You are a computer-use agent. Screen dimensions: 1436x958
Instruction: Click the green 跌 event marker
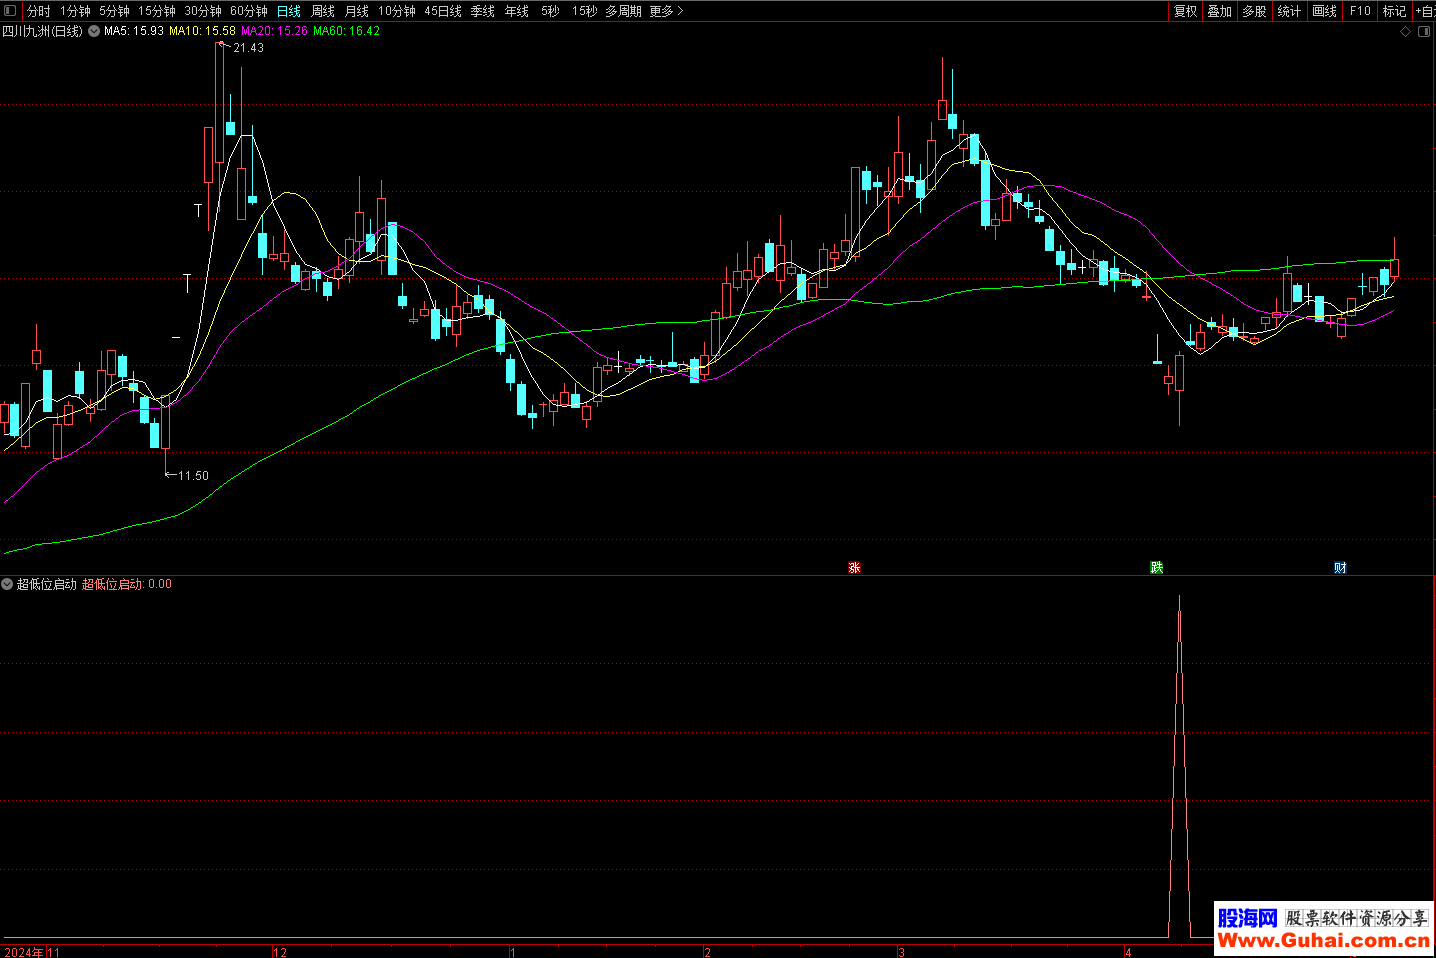click(x=1157, y=567)
